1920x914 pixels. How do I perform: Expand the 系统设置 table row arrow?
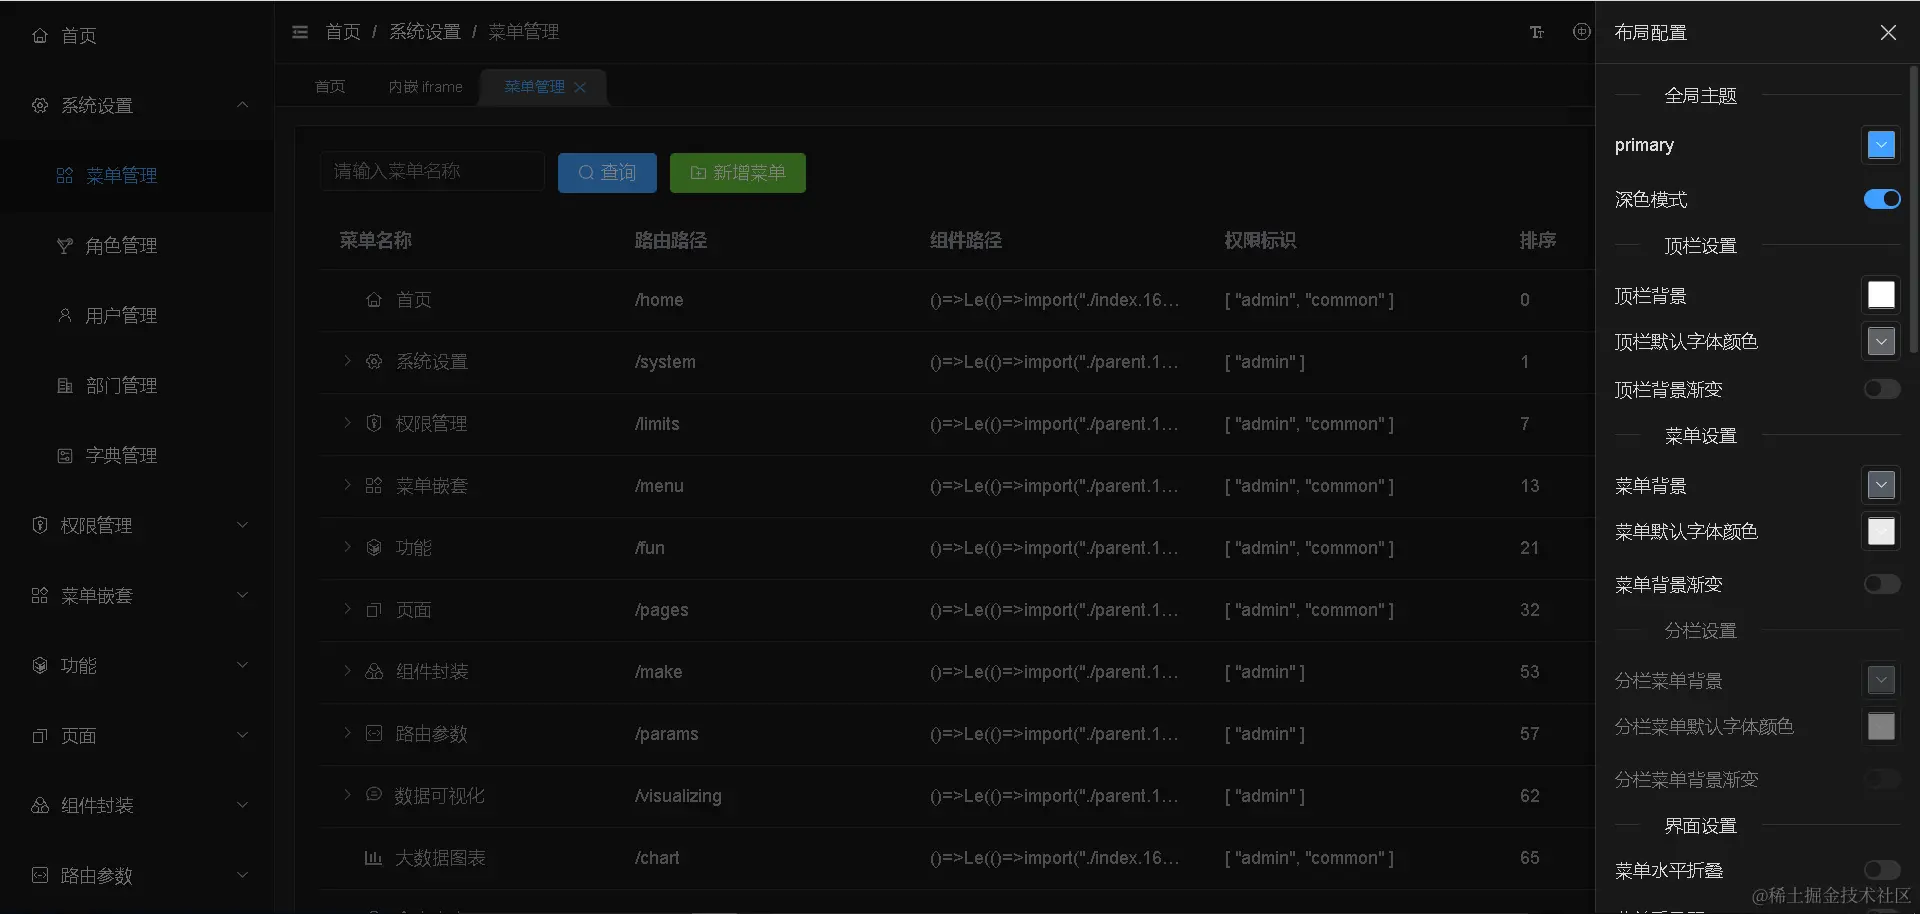347,361
